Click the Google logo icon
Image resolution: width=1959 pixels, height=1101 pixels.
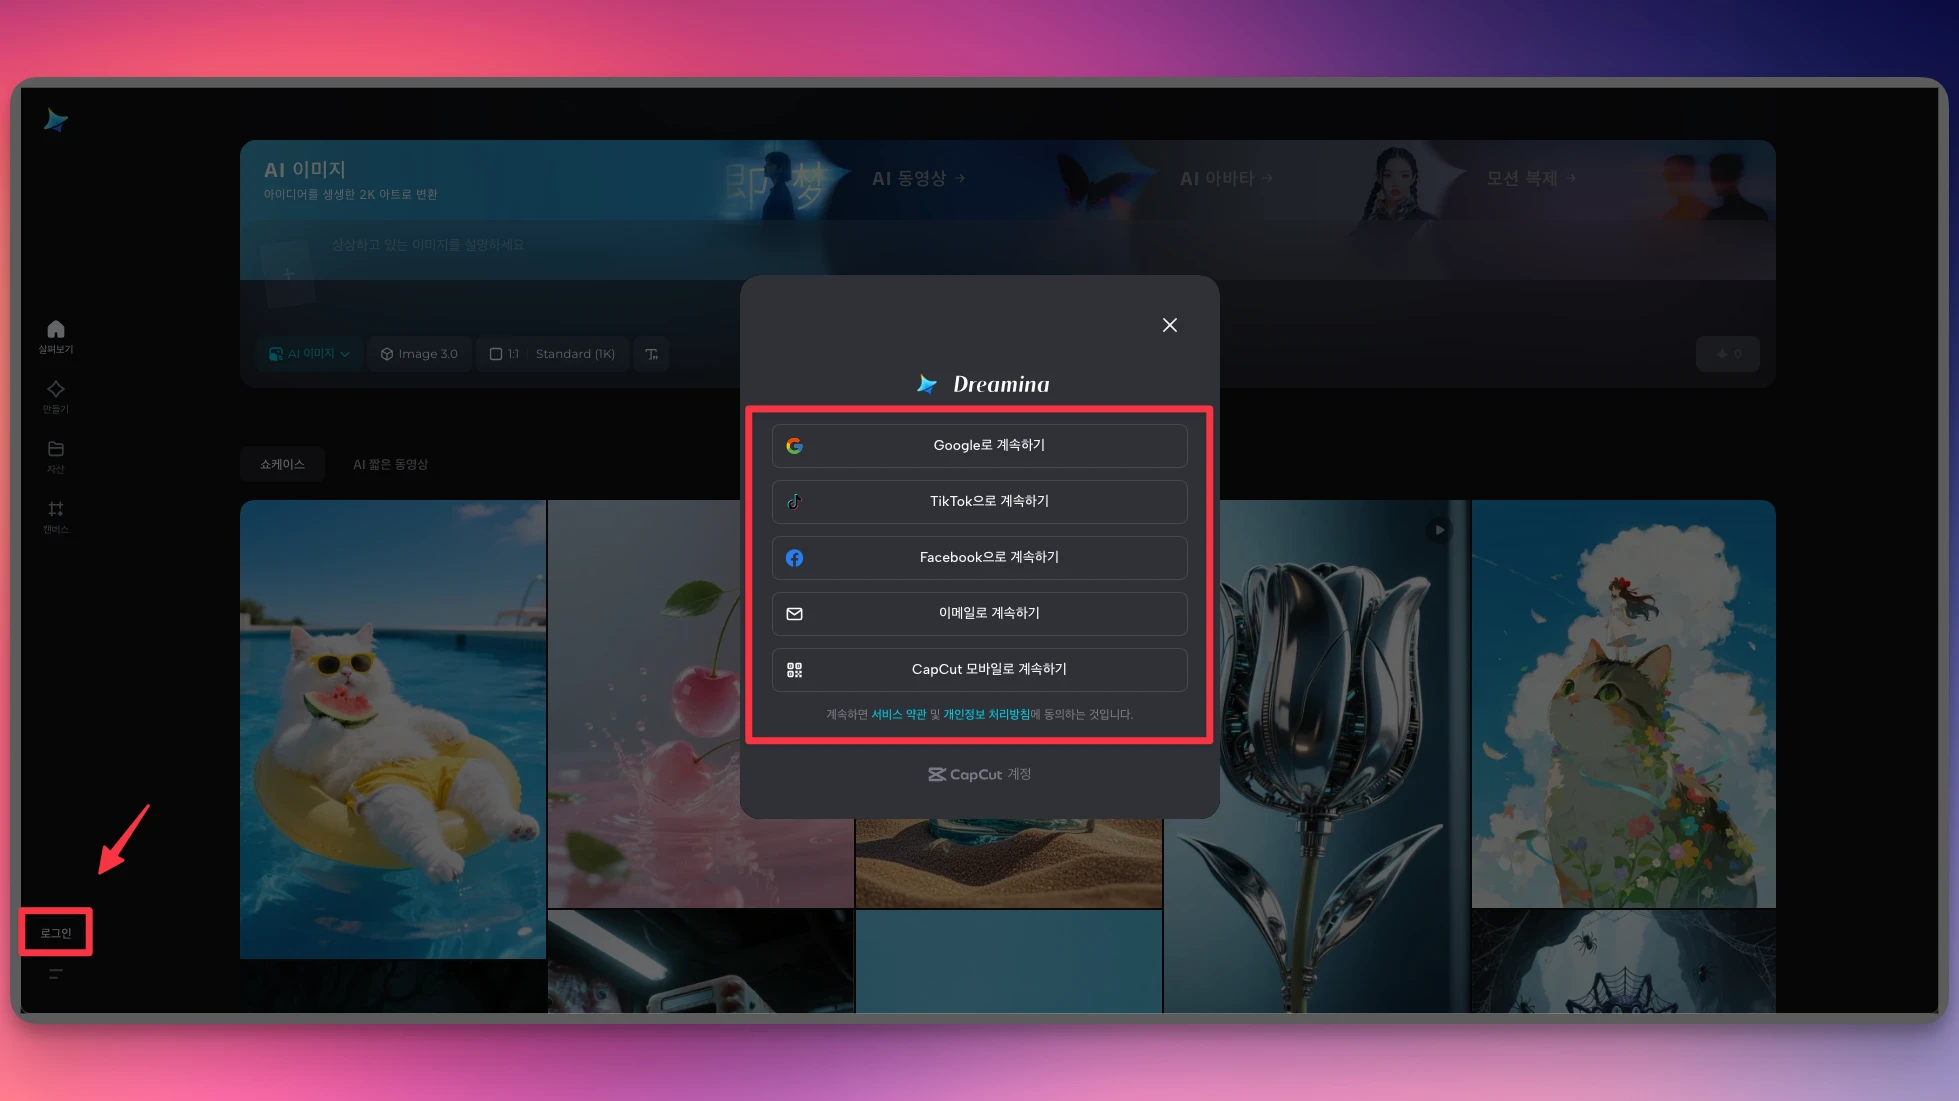coord(794,446)
